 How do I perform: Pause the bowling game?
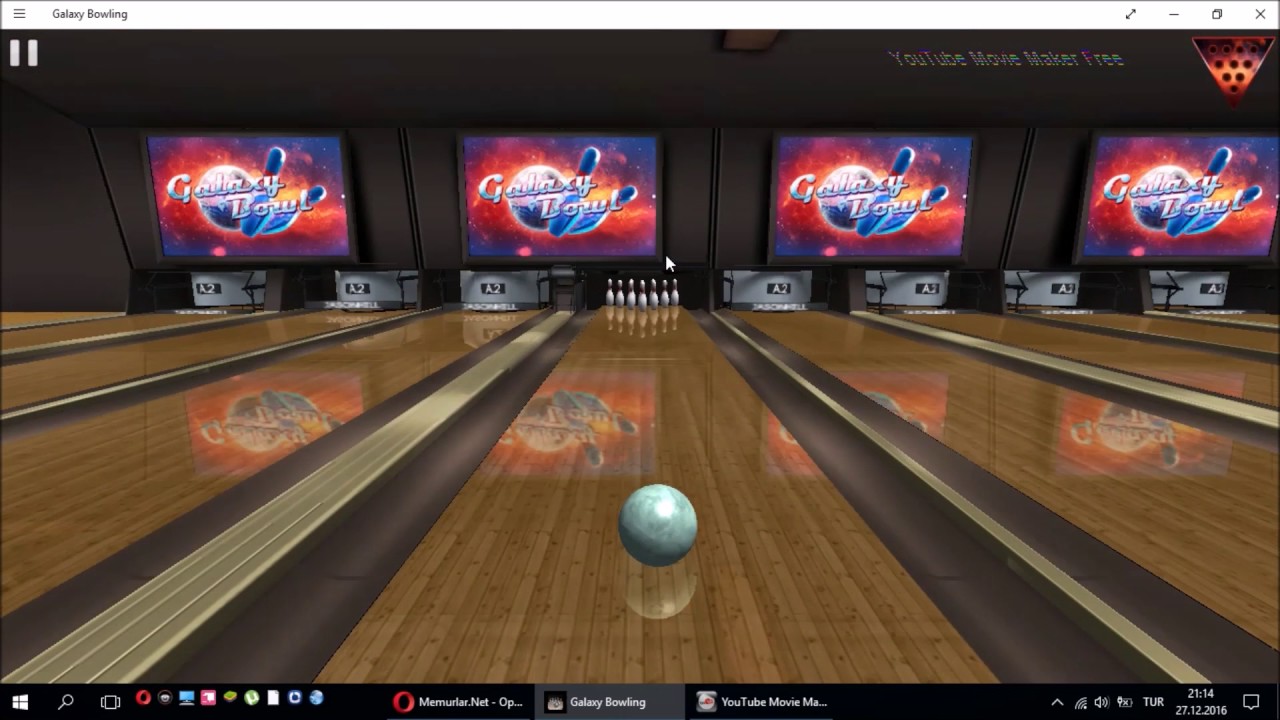click(x=24, y=53)
